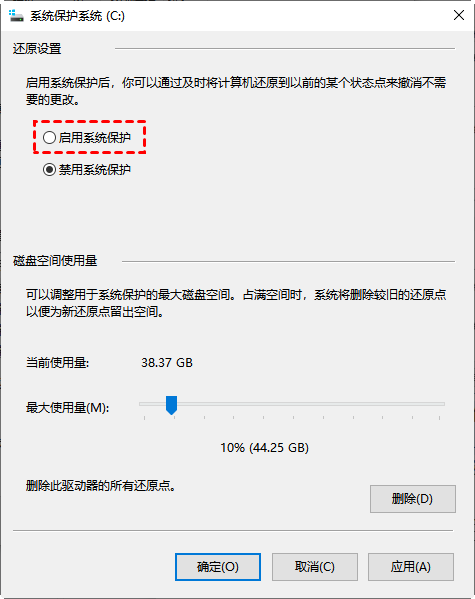Click the 10% (44.25 GB) percentage text

pyautogui.click(x=264, y=447)
